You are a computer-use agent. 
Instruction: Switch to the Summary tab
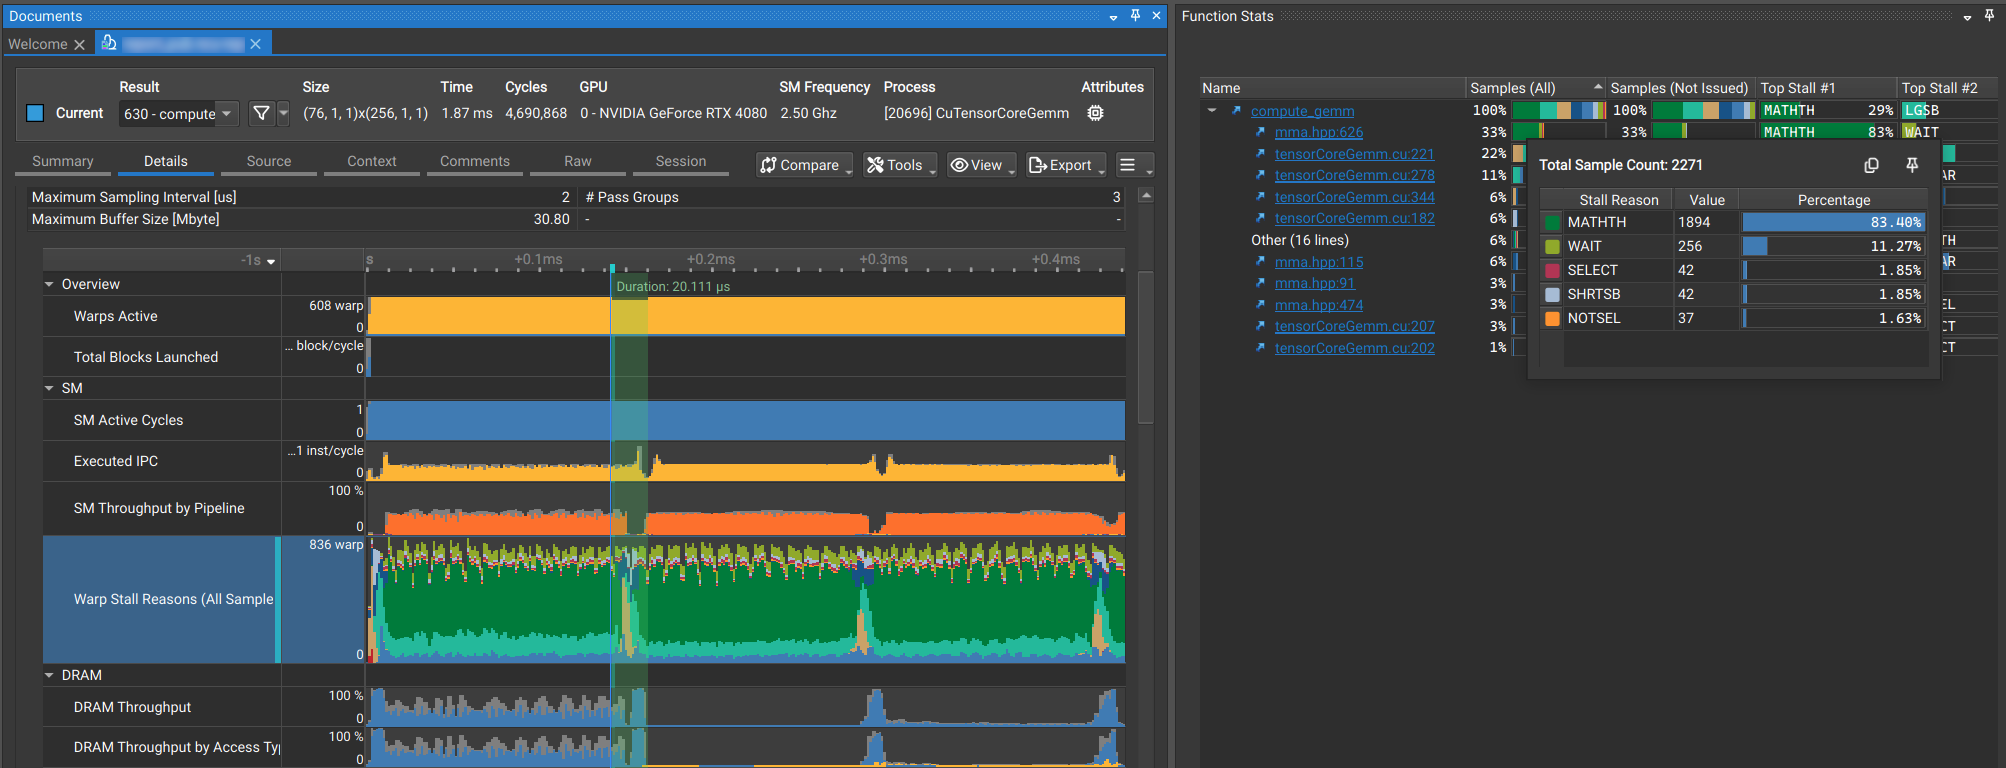[63, 161]
